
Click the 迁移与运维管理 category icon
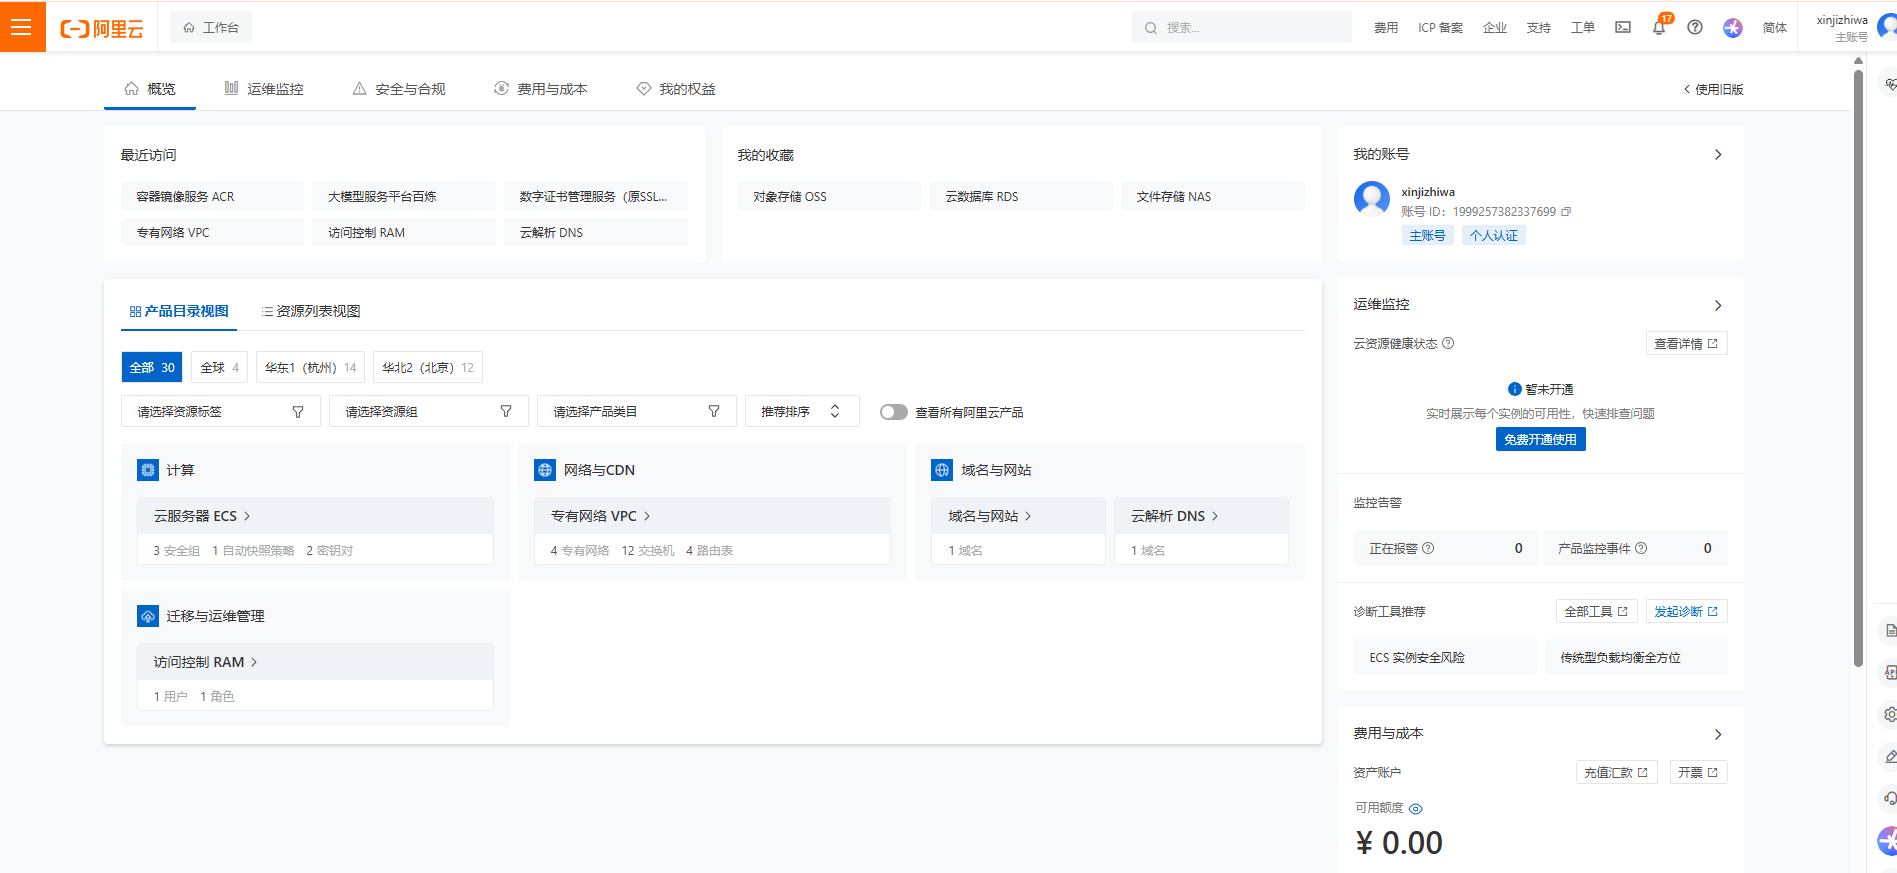point(148,616)
